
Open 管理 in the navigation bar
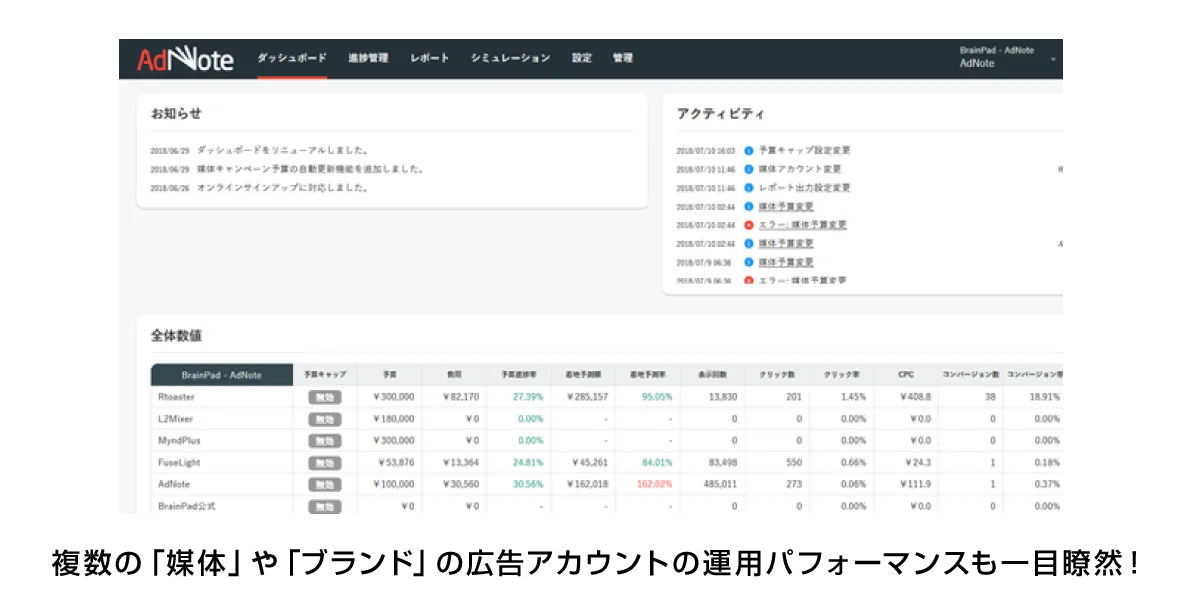click(x=623, y=58)
